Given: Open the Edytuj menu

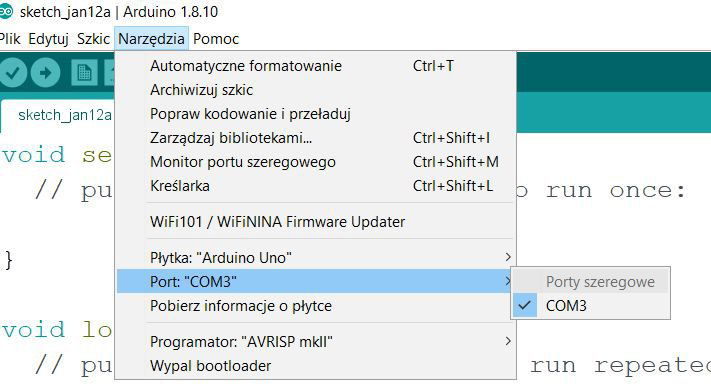Looking at the screenshot, I should pyautogui.click(x=48, y=39).
